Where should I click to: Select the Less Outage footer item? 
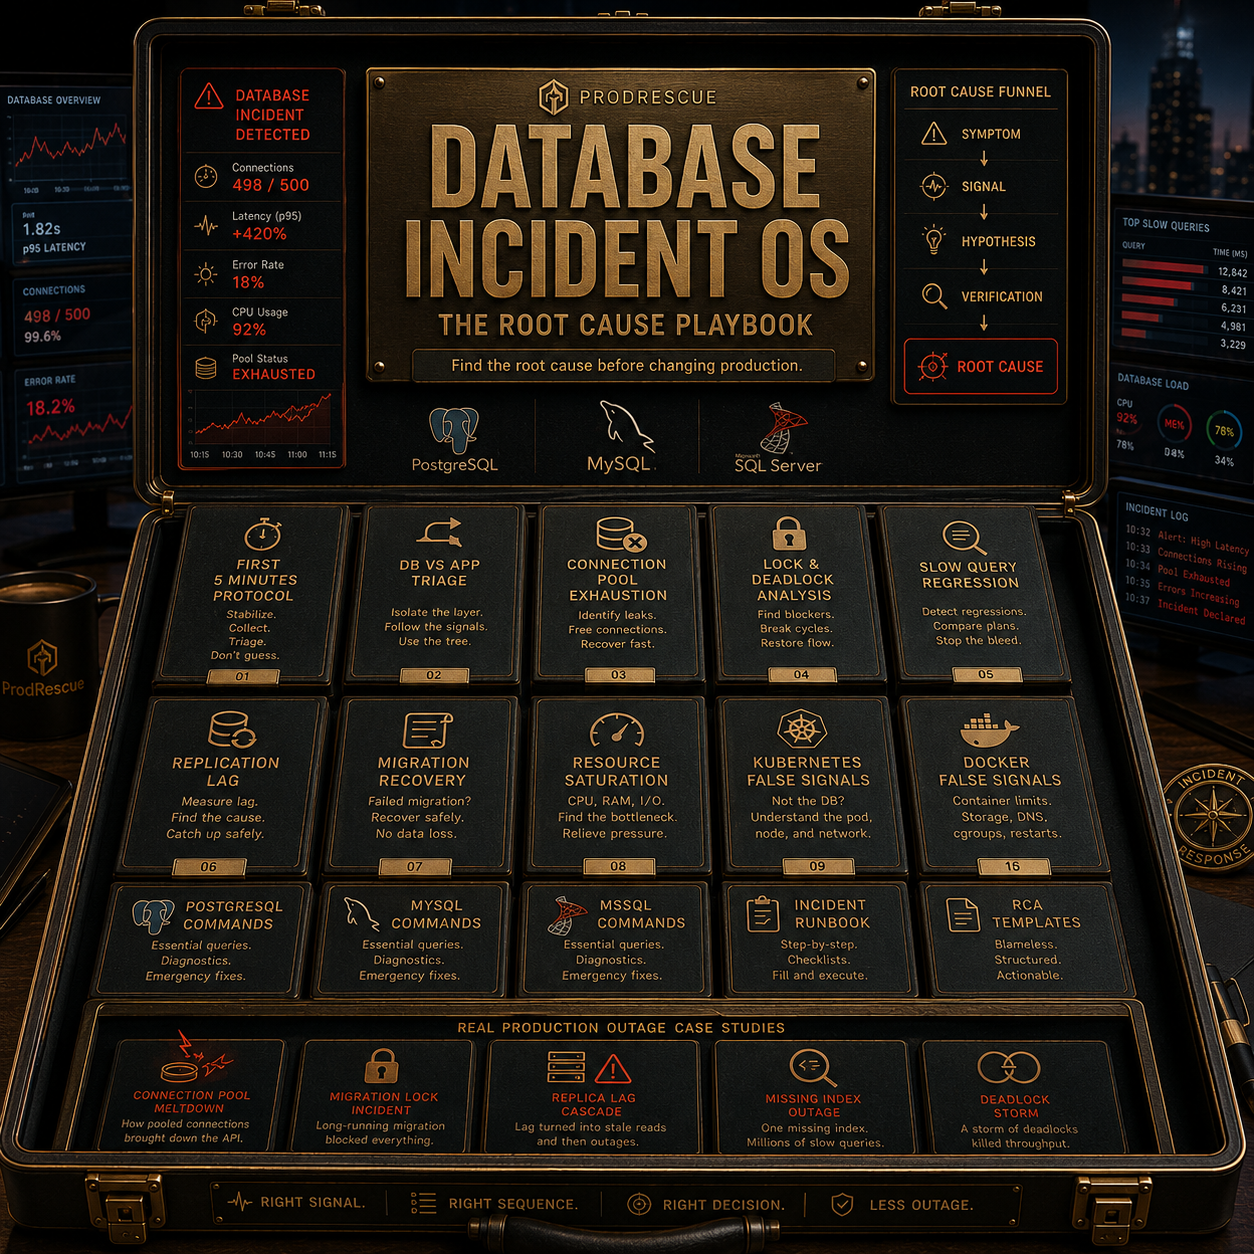[903, 1205]
